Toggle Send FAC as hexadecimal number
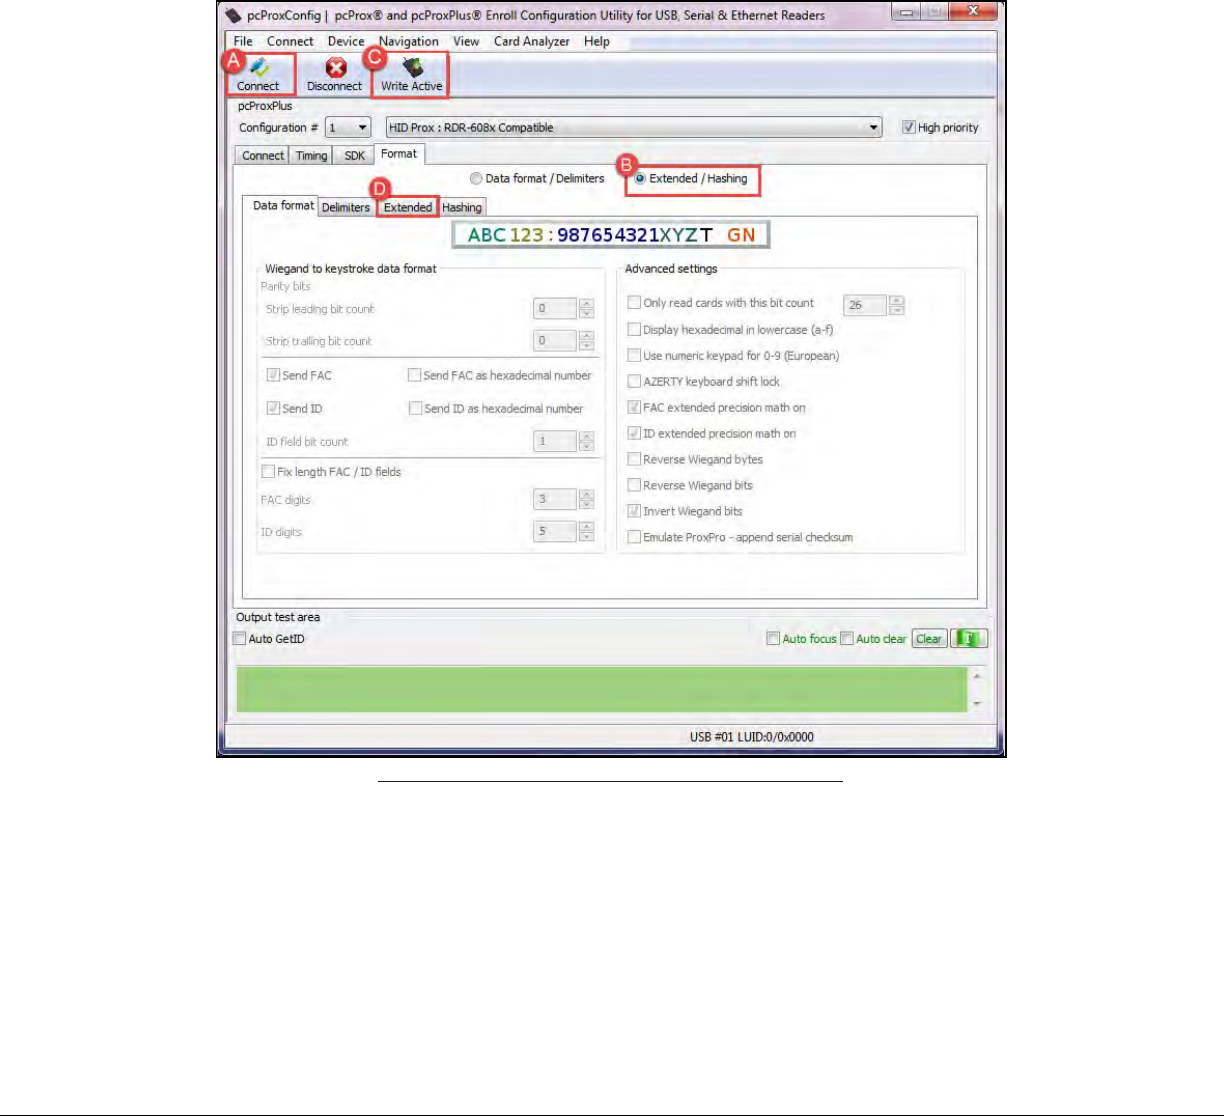The width and height of the screenshot is (1224, 1116). (414, 376)
